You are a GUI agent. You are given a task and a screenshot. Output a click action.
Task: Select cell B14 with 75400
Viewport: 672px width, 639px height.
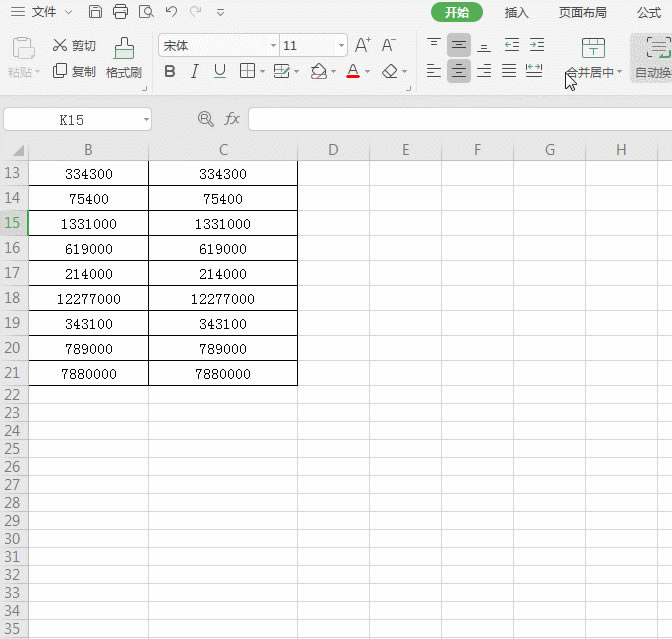(x=89, y=198)
